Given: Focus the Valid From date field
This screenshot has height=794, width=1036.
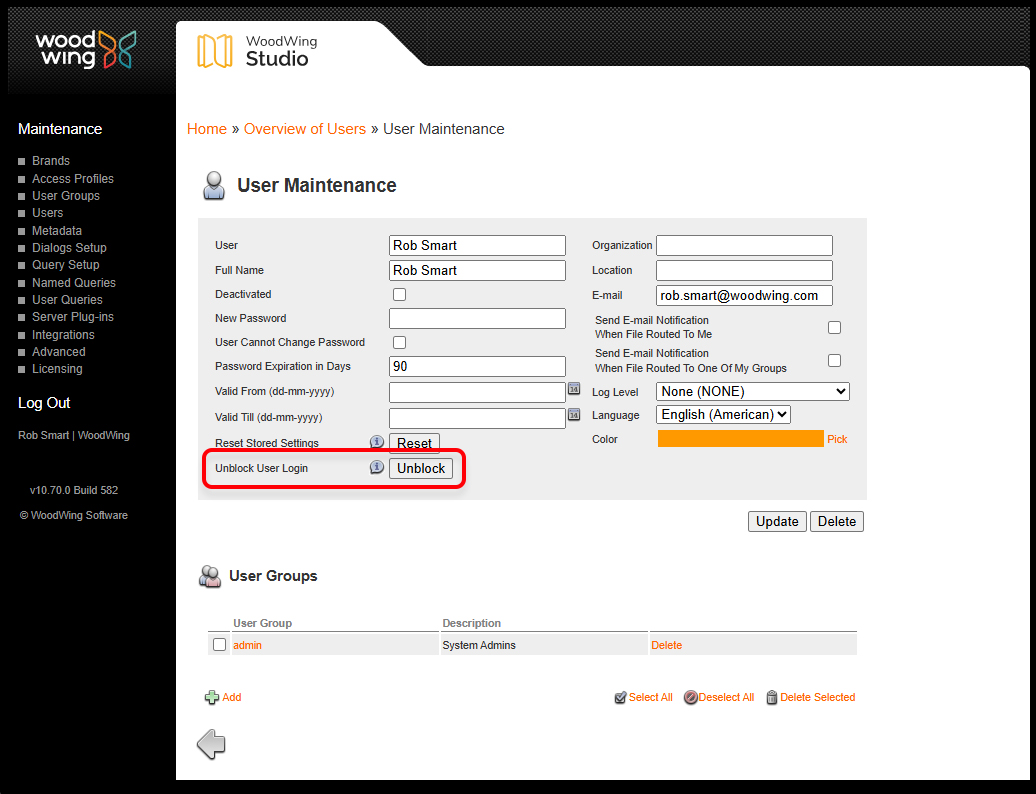Looking at the screenshot, I should tap(477, 392).
